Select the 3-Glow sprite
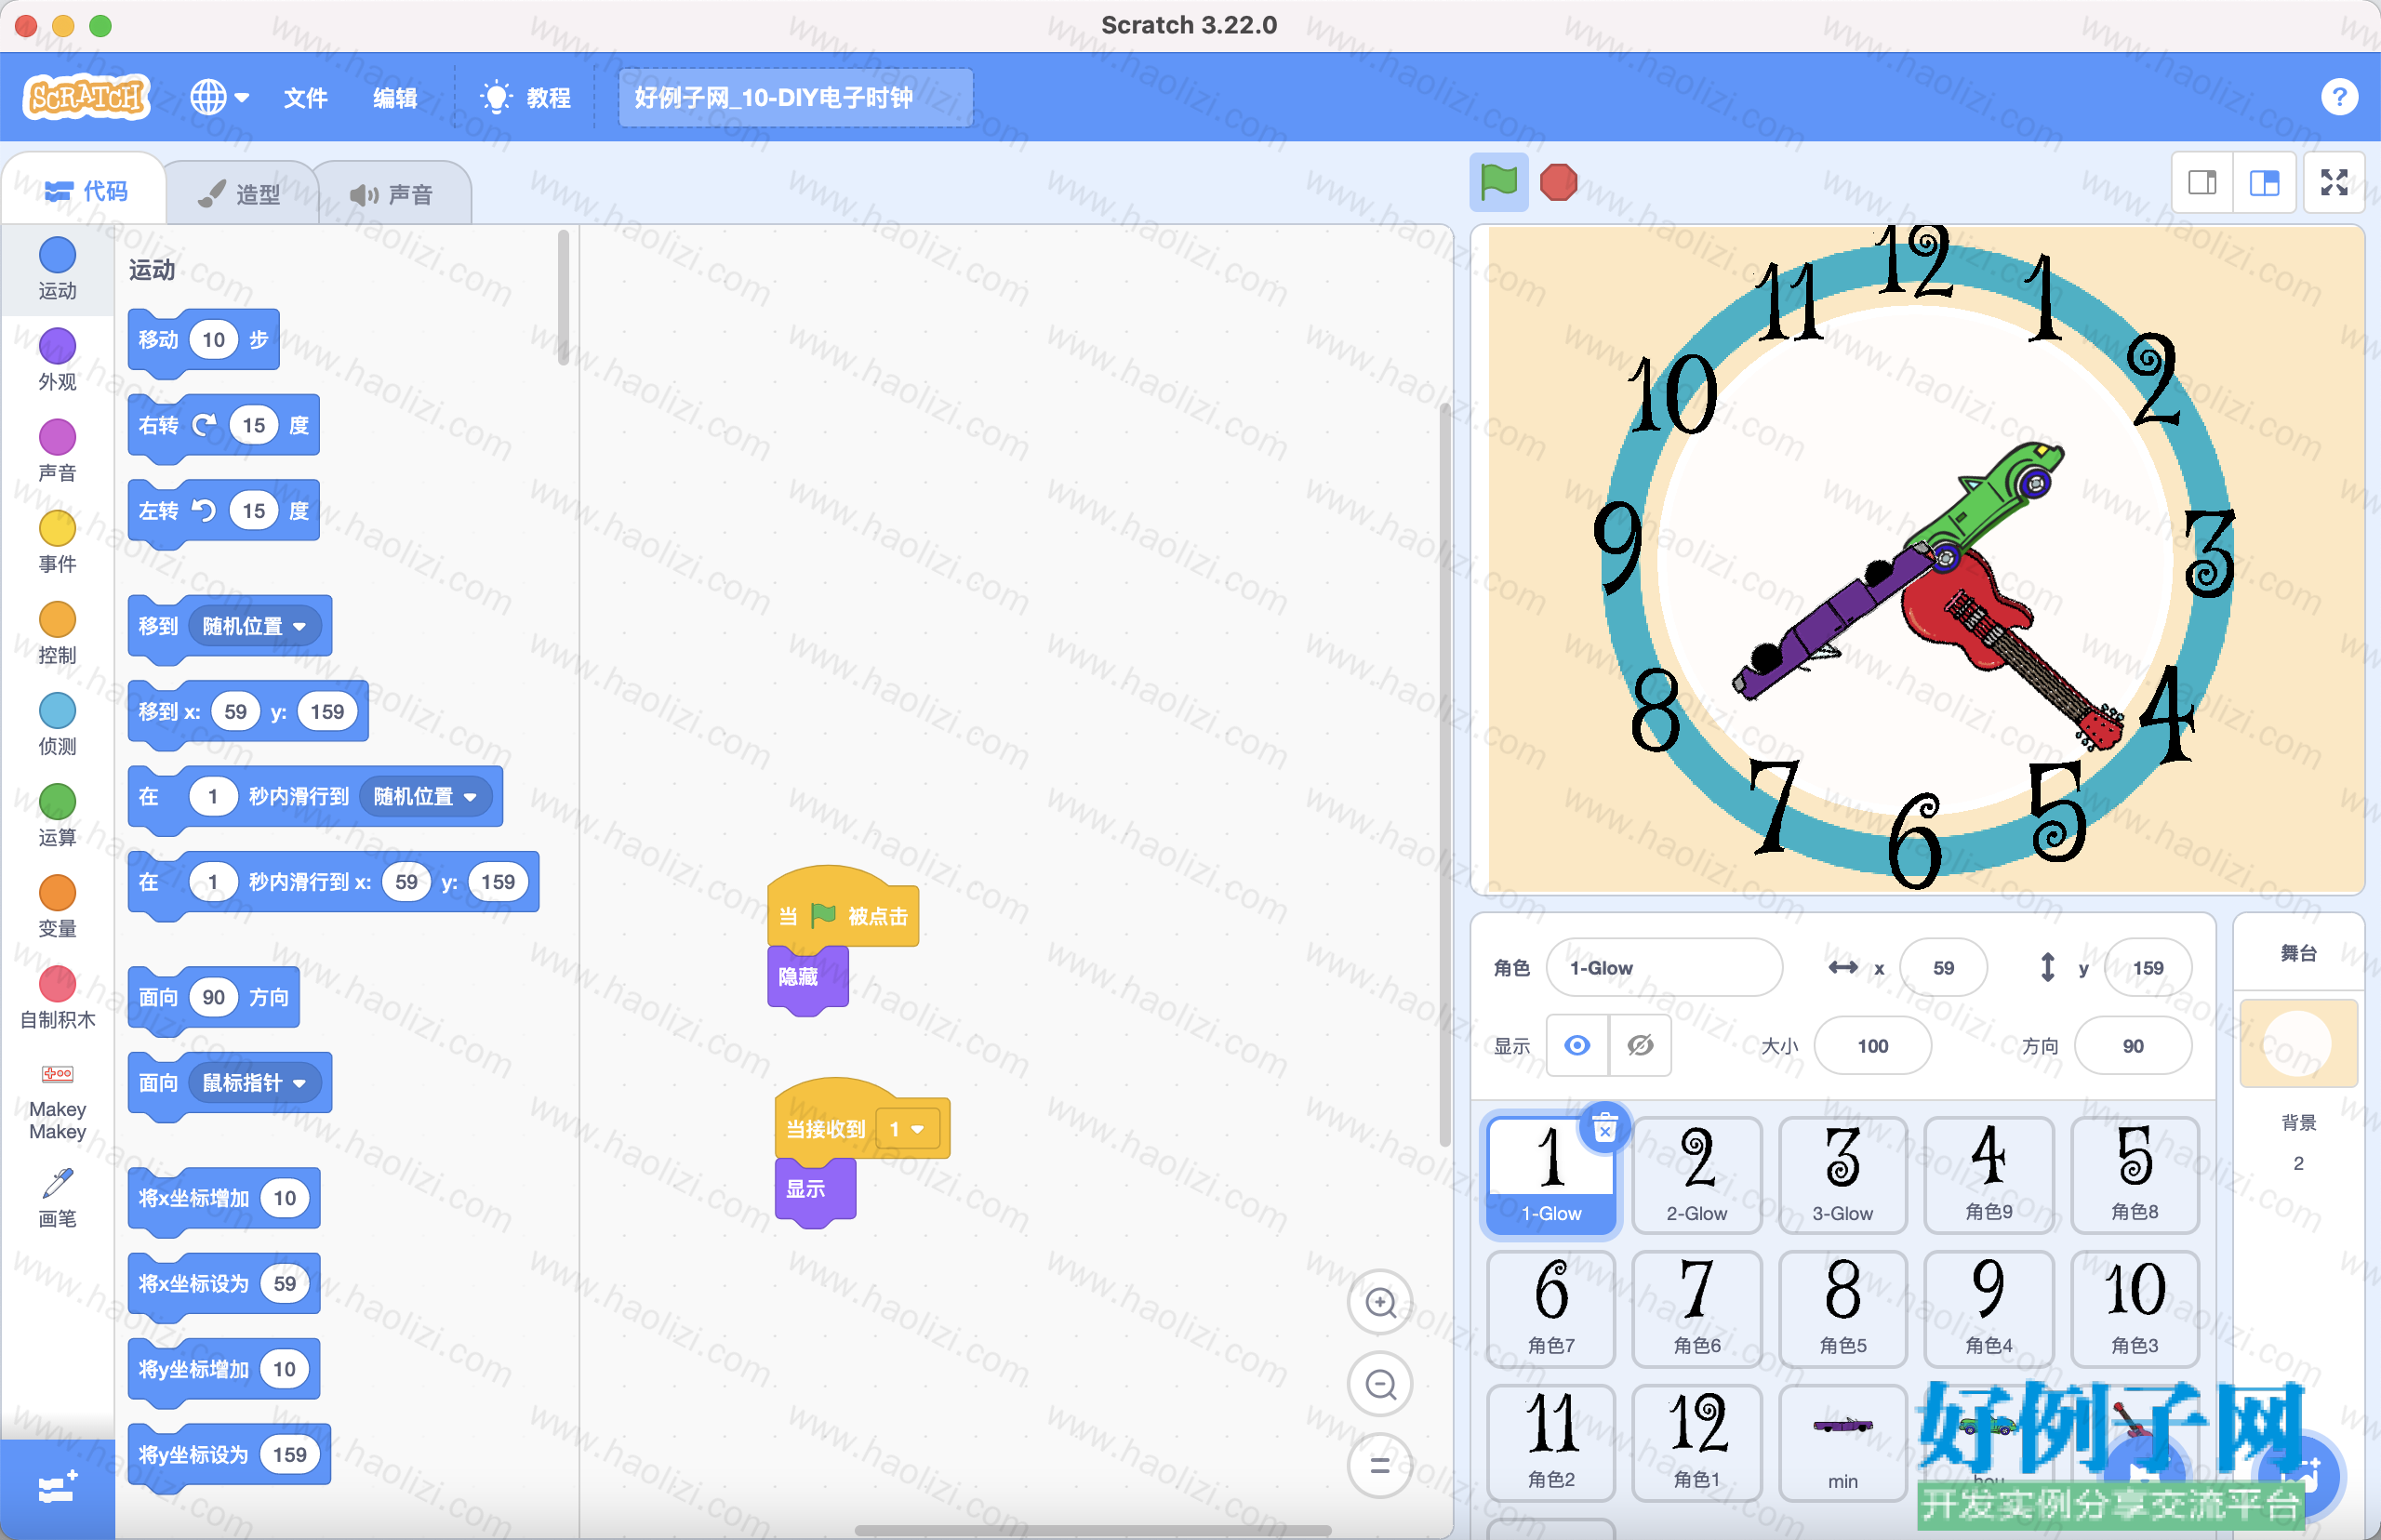 [x=1843, y=1175]
